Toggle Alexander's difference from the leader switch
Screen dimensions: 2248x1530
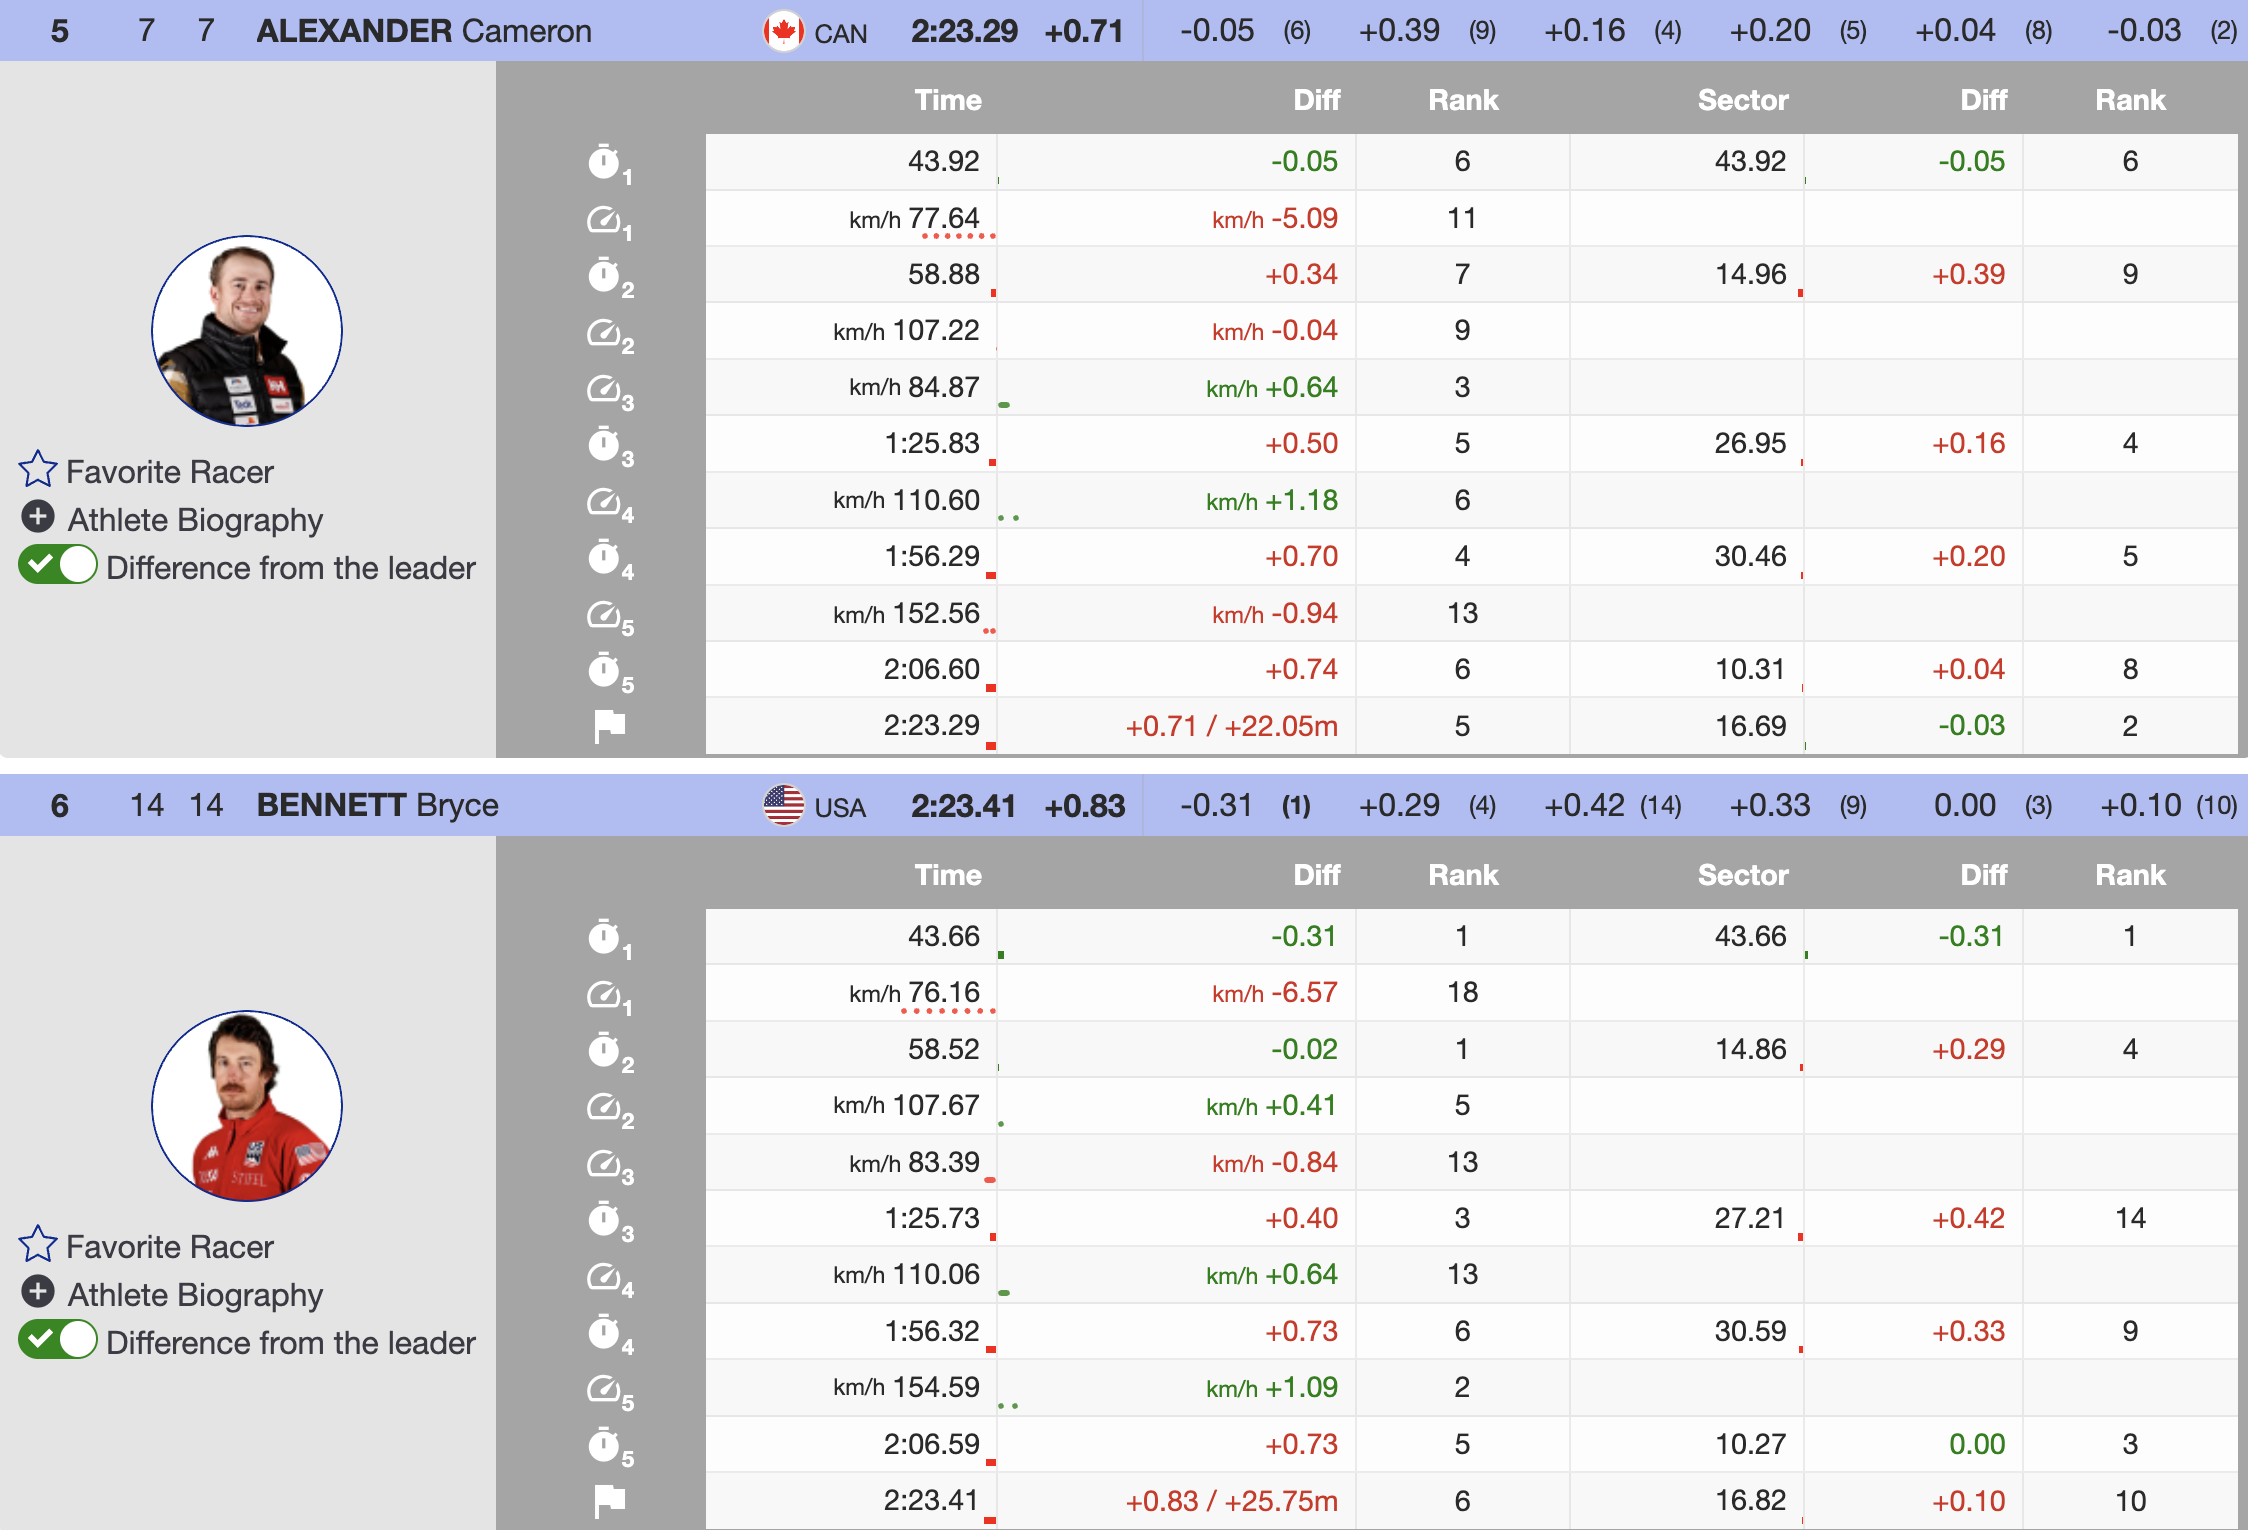click(x=58, y=565)
